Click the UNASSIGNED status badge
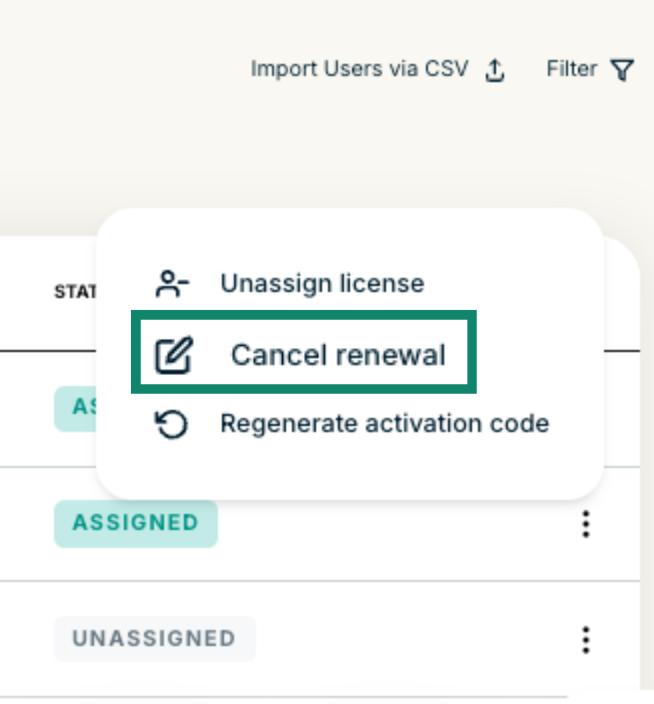The image size is (654, 704). 154,639
